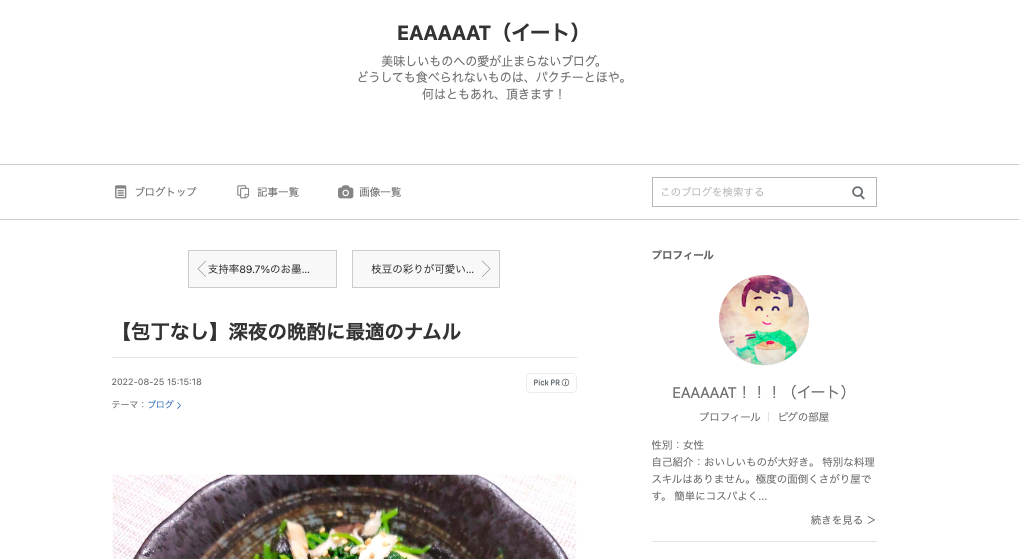Open 記事一覧 navigation item

(x=268, y=192)
